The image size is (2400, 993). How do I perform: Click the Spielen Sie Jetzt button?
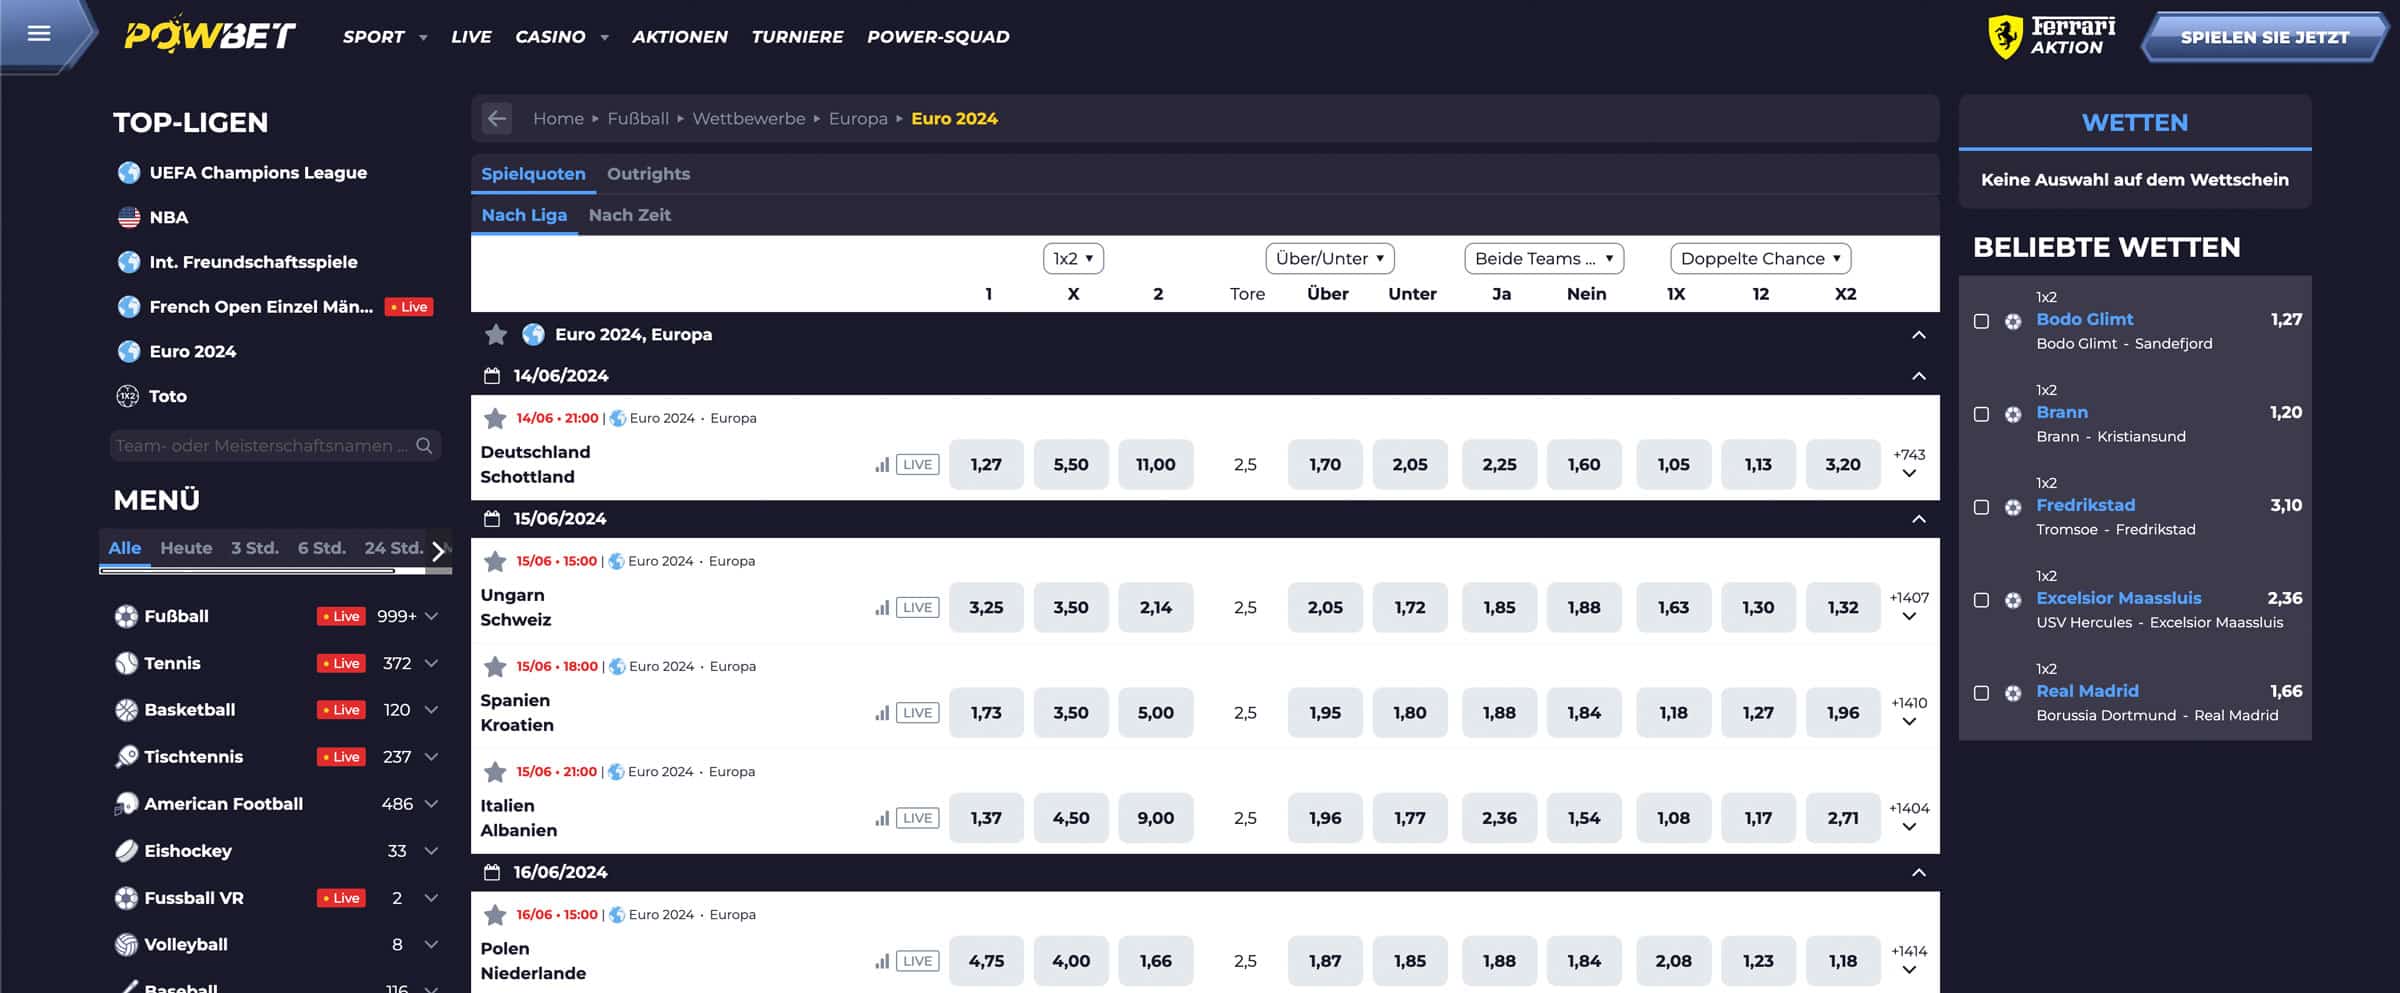[2264, 38]
